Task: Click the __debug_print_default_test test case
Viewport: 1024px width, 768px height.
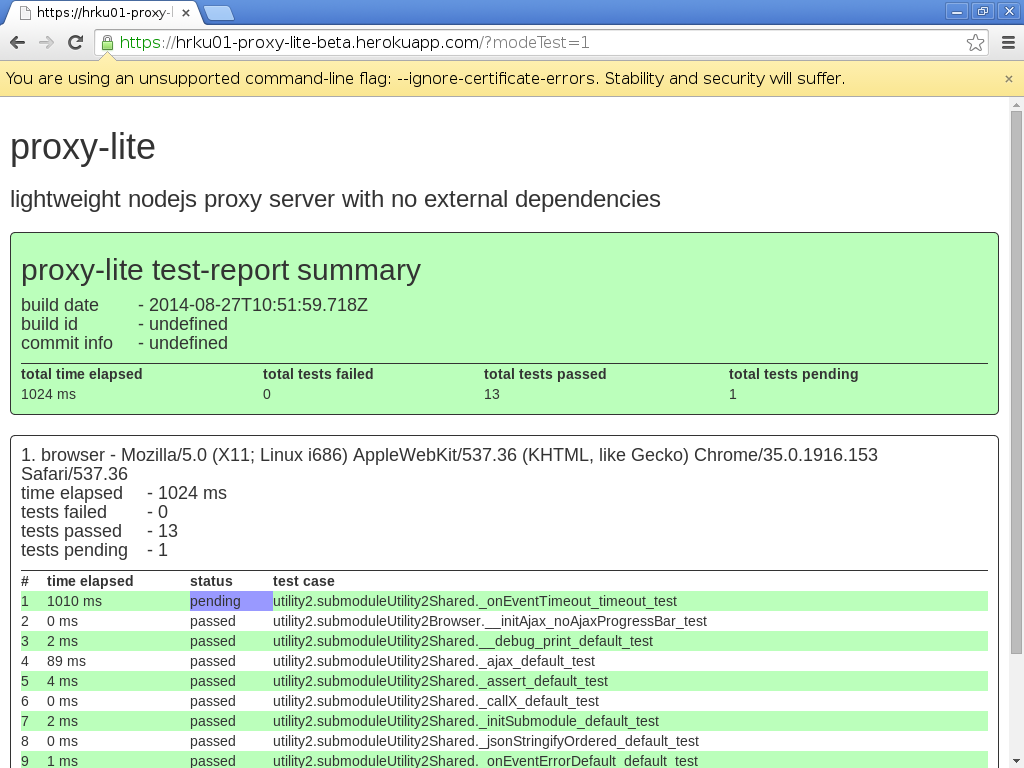Action: click(463, 641)
